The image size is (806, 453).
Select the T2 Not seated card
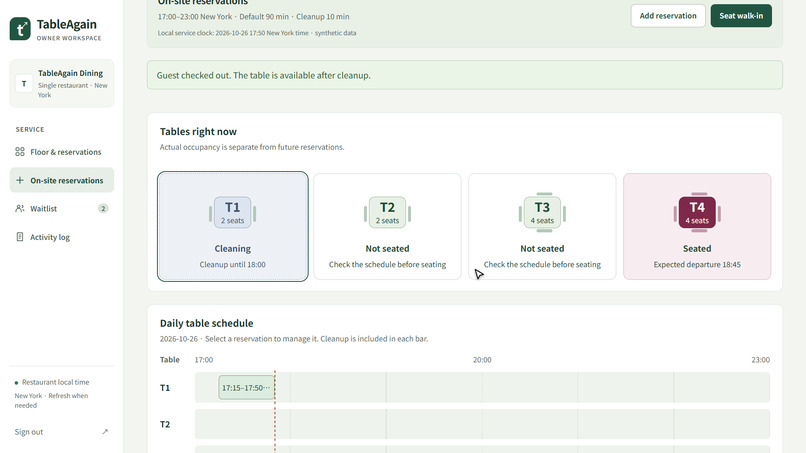pyautogui.click(x=387, y=226)
